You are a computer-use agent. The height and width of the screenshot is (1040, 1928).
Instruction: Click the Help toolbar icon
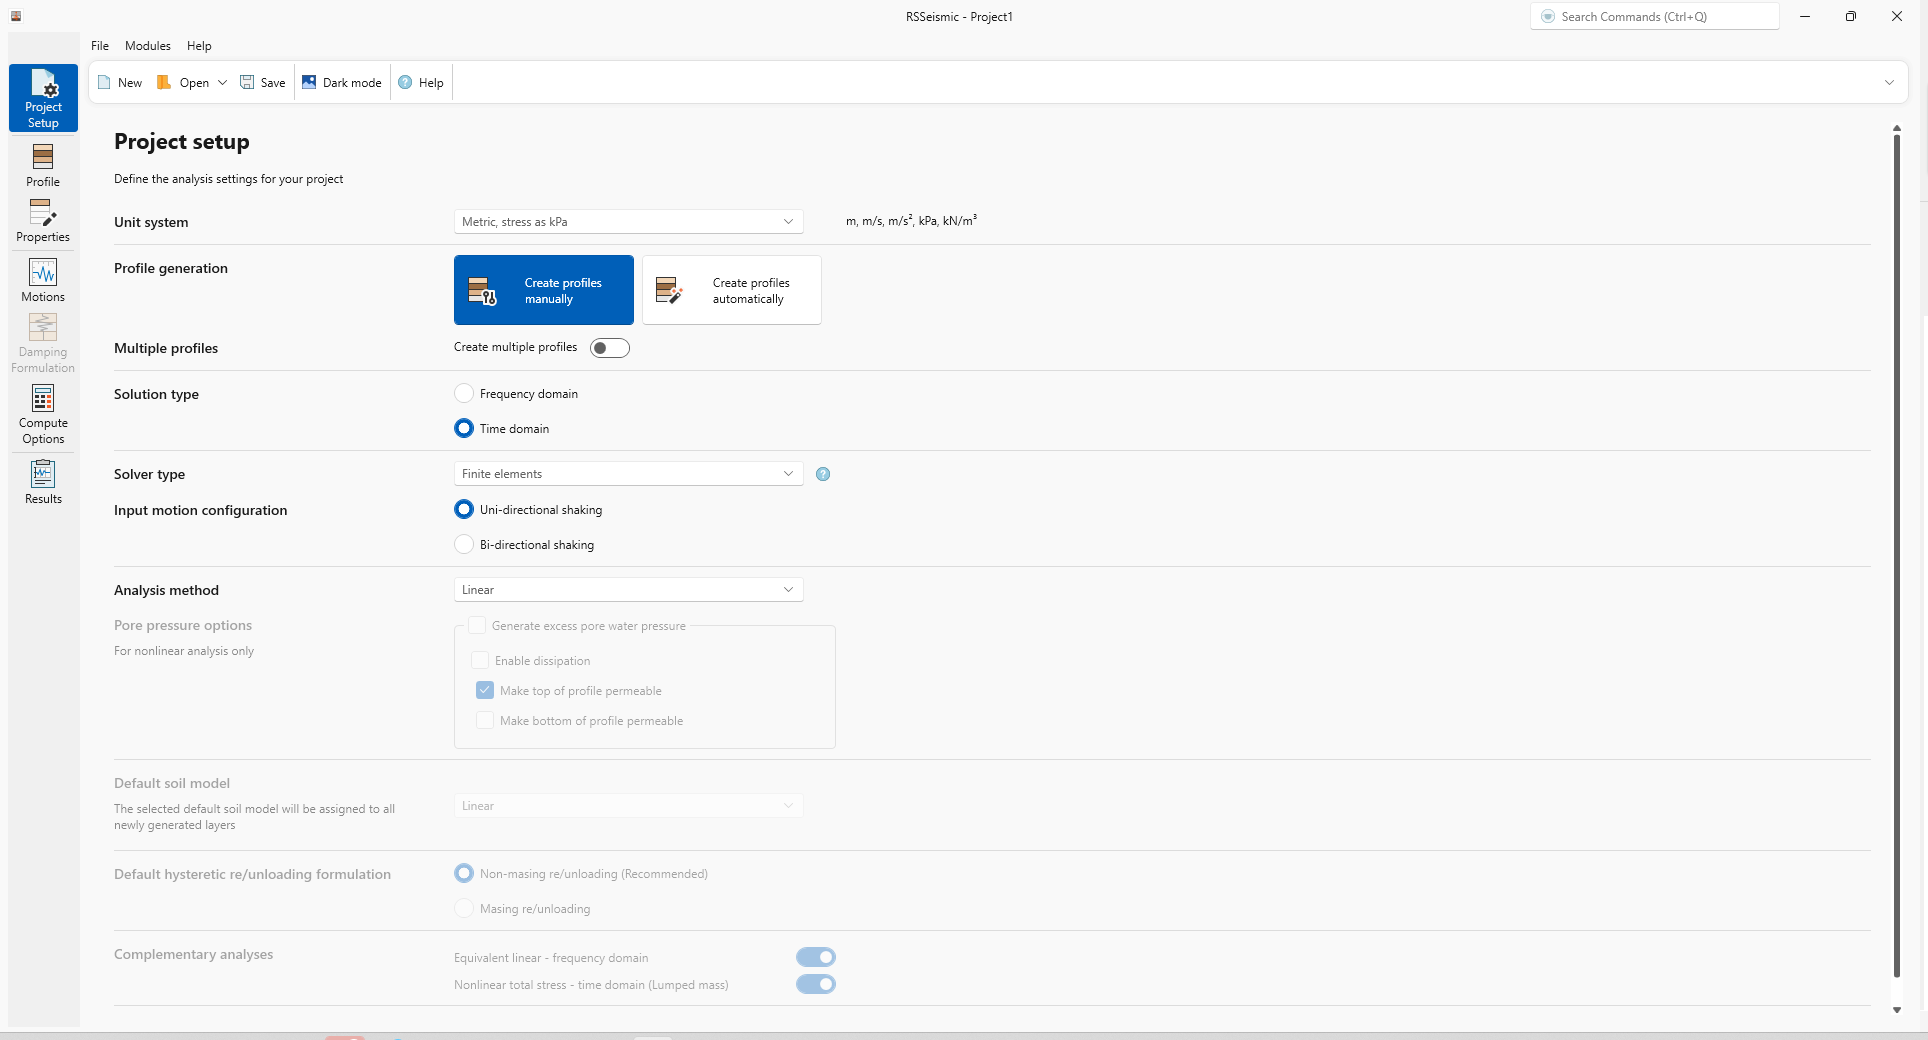point(405,83)
